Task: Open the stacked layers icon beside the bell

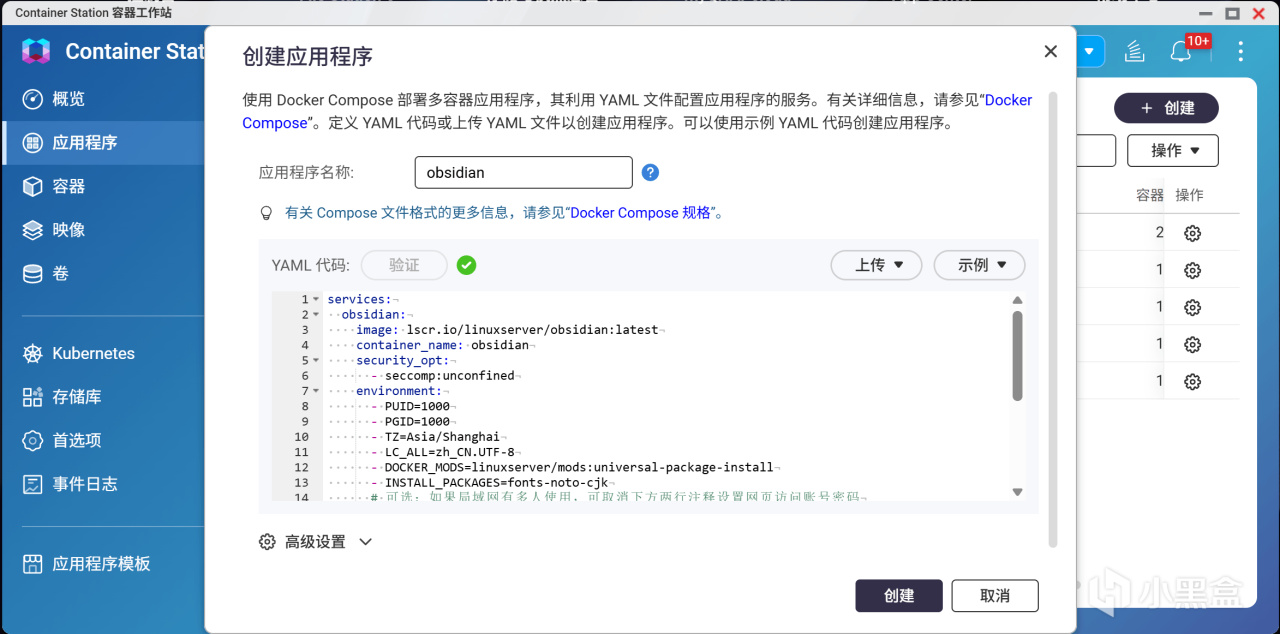Action: 1134,52
